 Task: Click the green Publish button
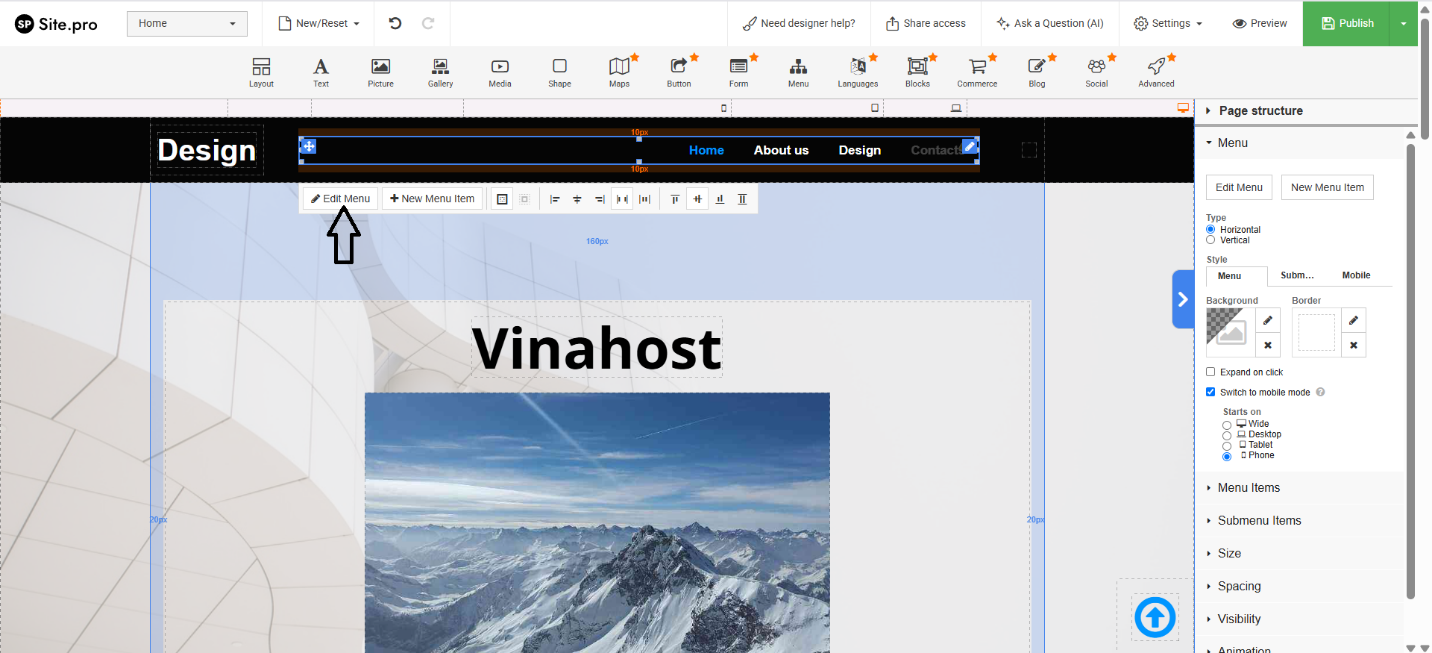click(x=1346, y=23)
